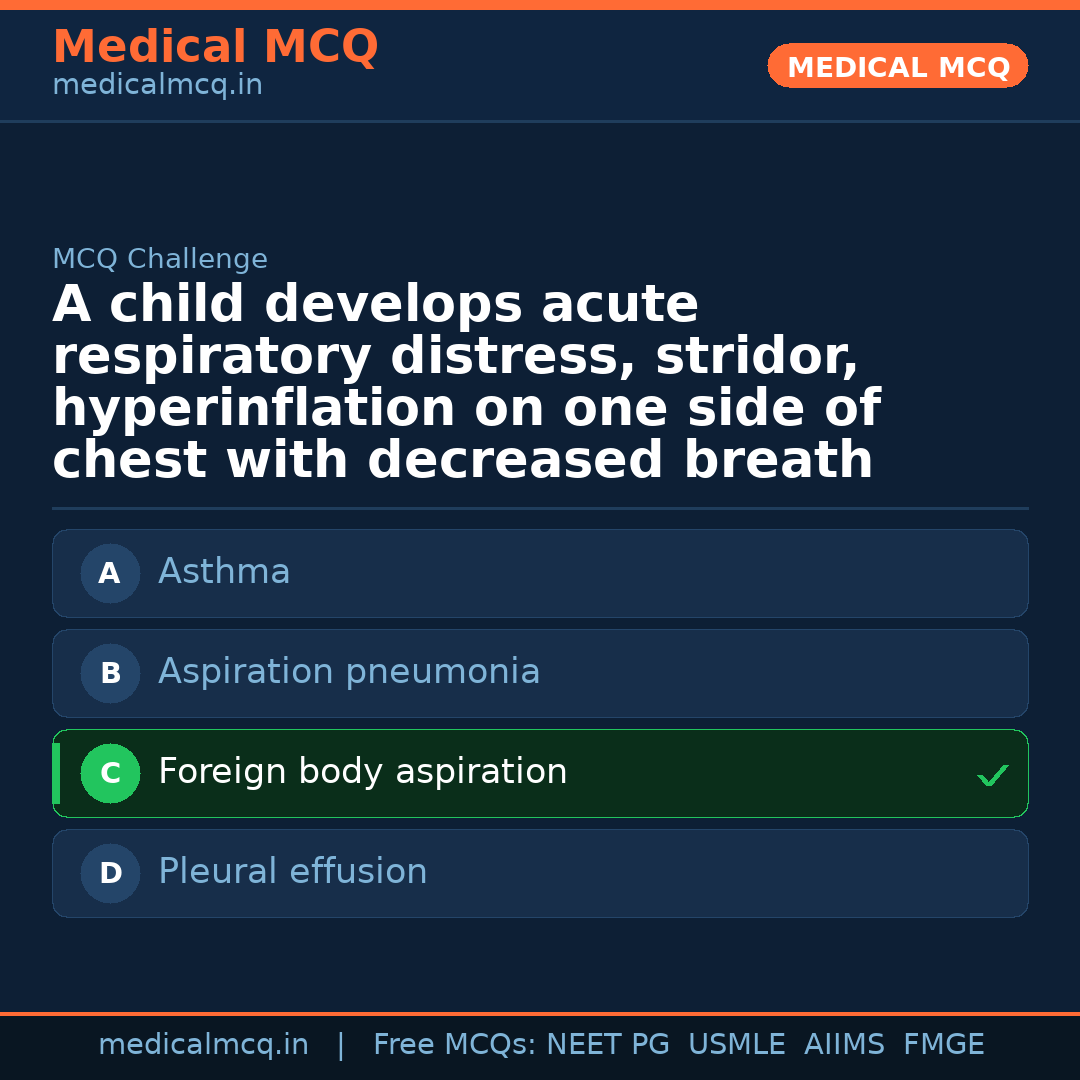Pick the Foreign body aspiration answer
Image resolution: width=1080 pixels, height=1080 pixels.
pos(540,773)
